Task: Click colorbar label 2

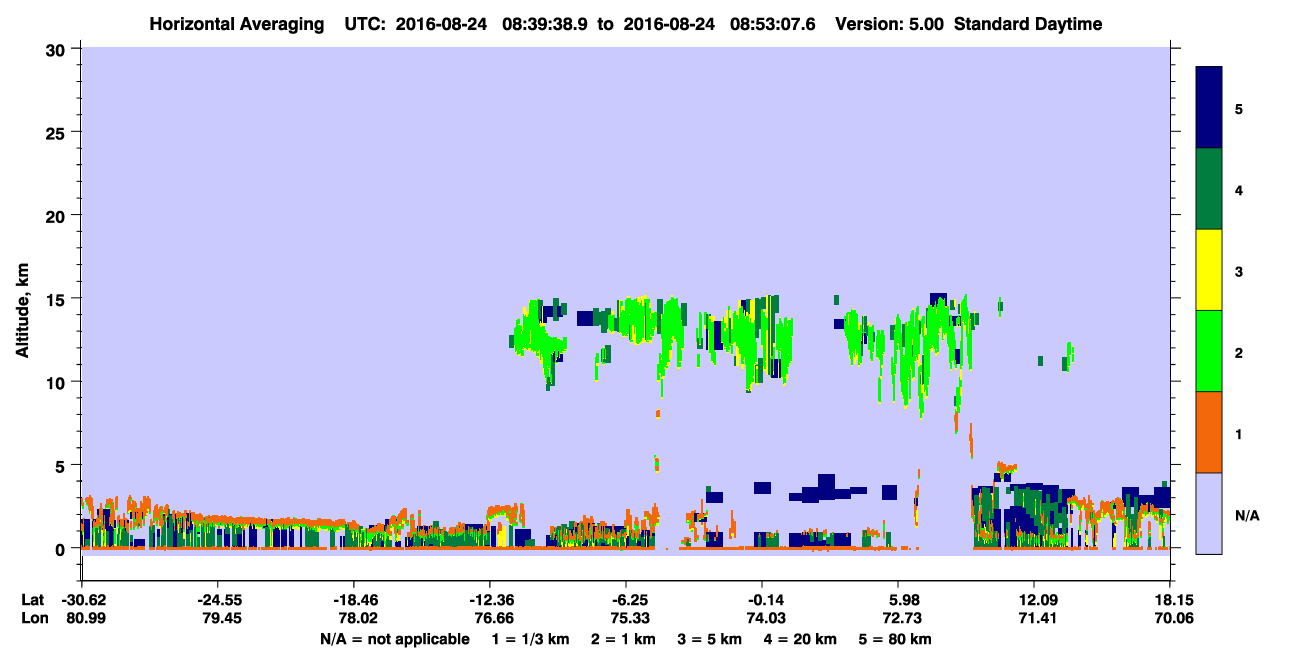Action: click(x=1239, y=353)
